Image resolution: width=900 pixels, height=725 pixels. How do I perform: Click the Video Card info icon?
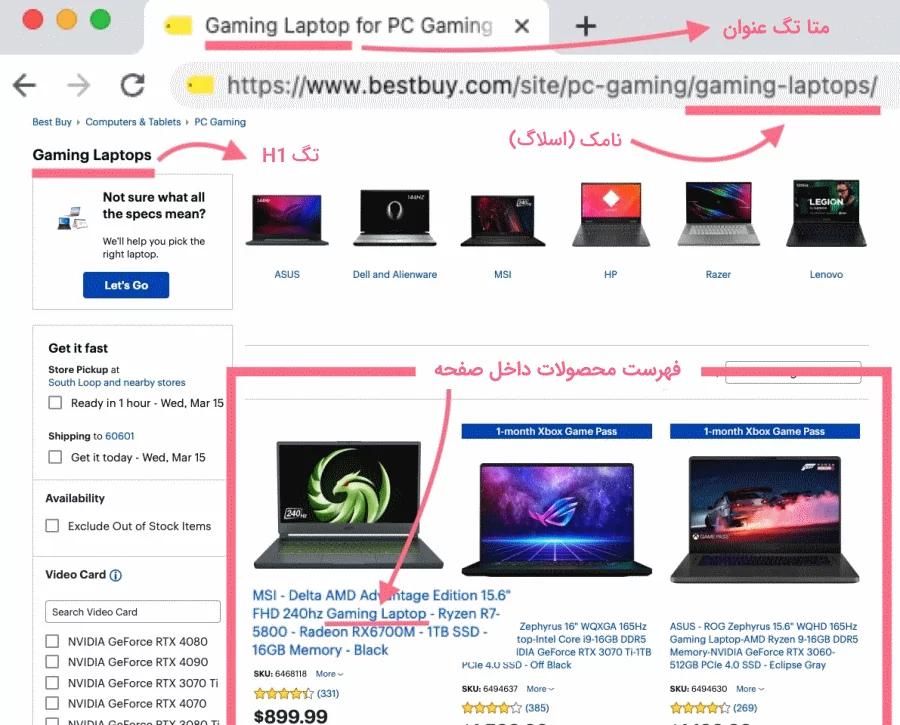point(115,575)
